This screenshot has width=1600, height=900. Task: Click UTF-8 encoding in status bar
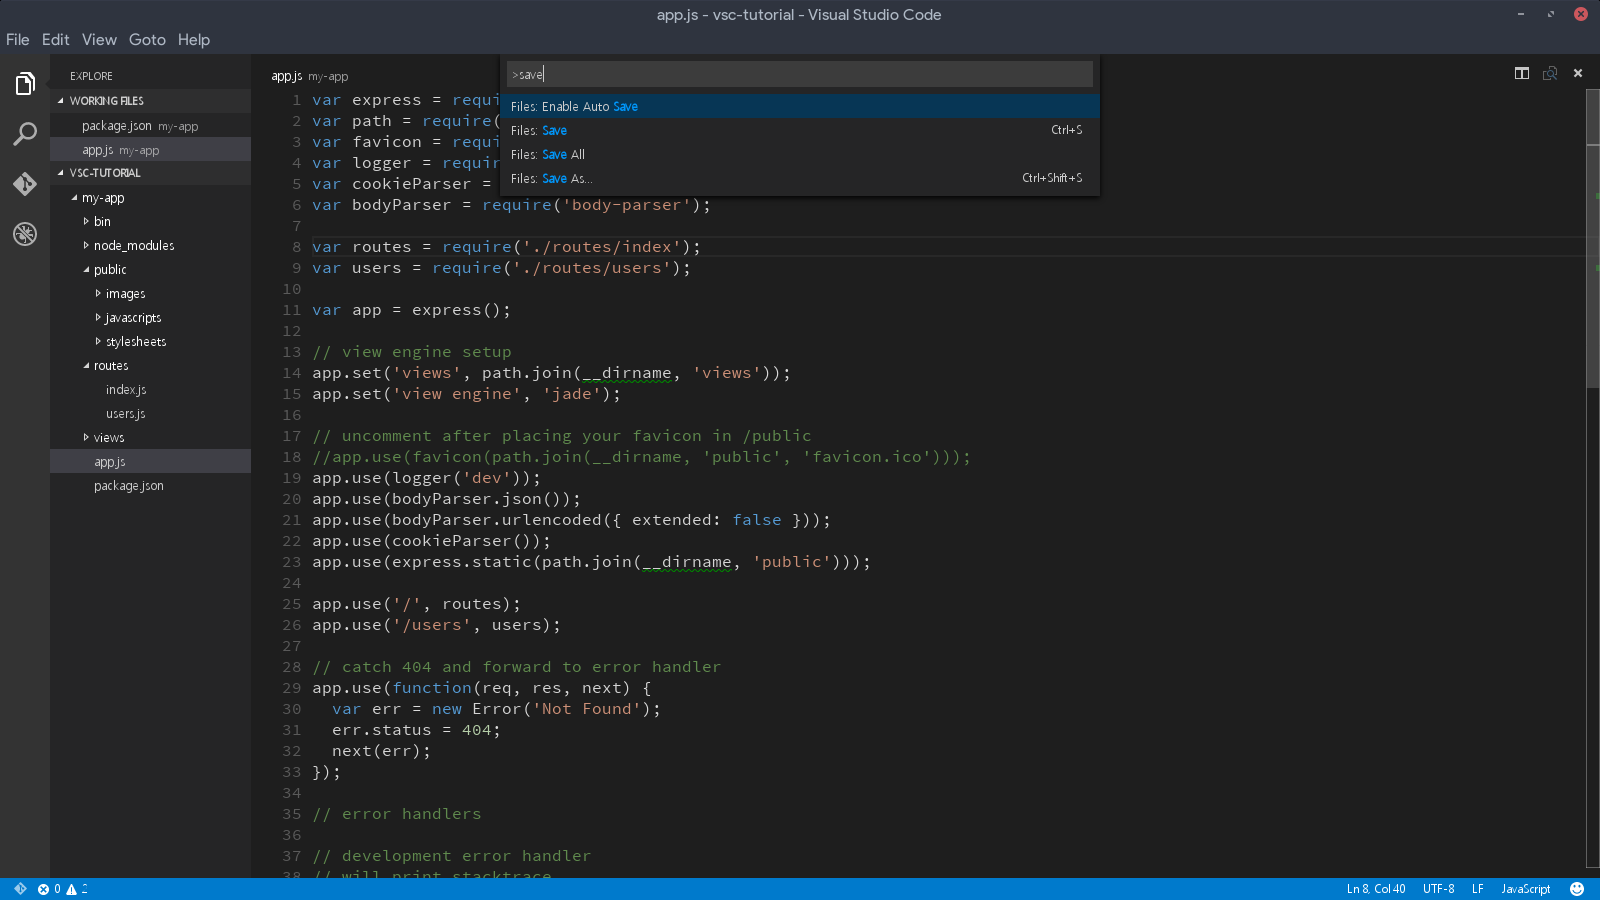[1439, 889]
